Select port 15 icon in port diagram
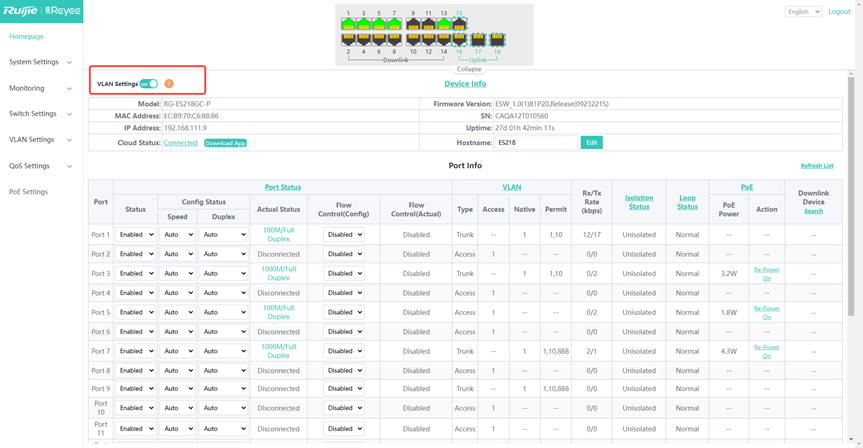 pos(459,24)
